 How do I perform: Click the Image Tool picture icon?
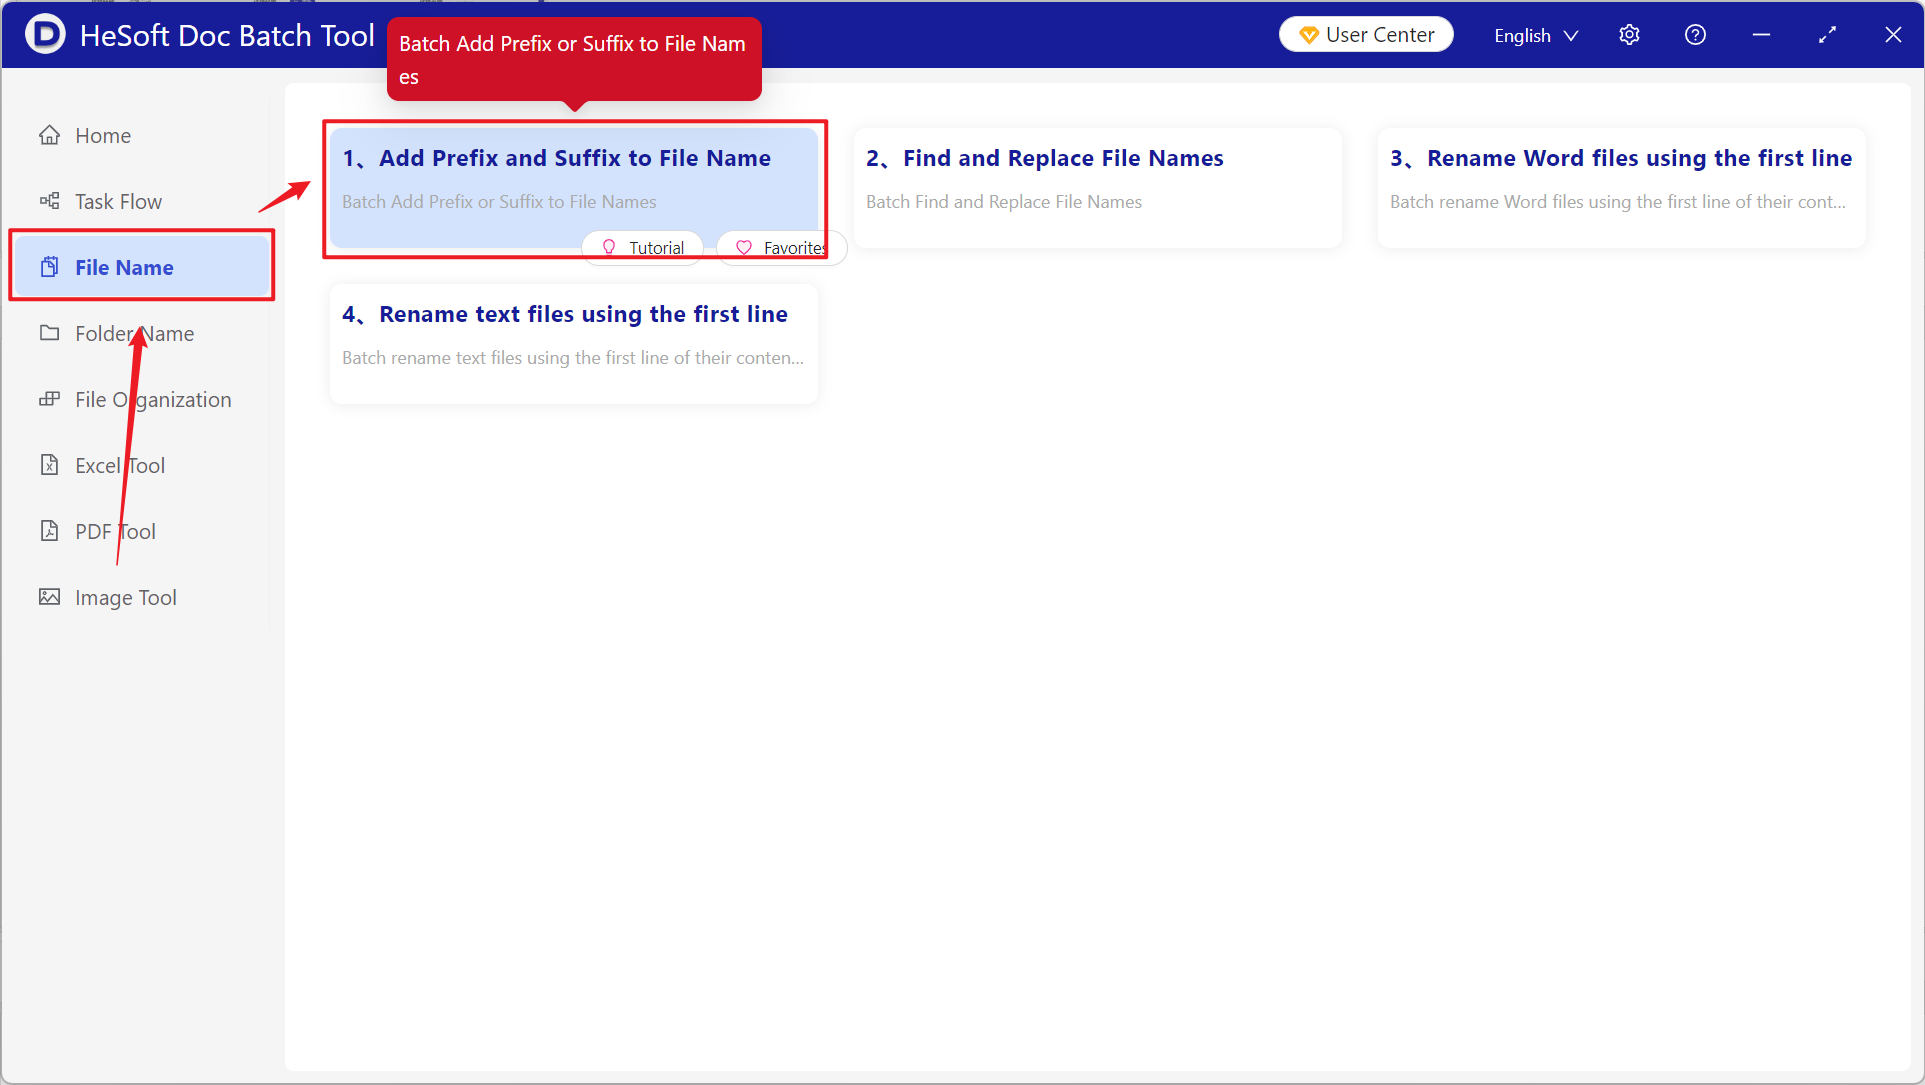point(49,597)
